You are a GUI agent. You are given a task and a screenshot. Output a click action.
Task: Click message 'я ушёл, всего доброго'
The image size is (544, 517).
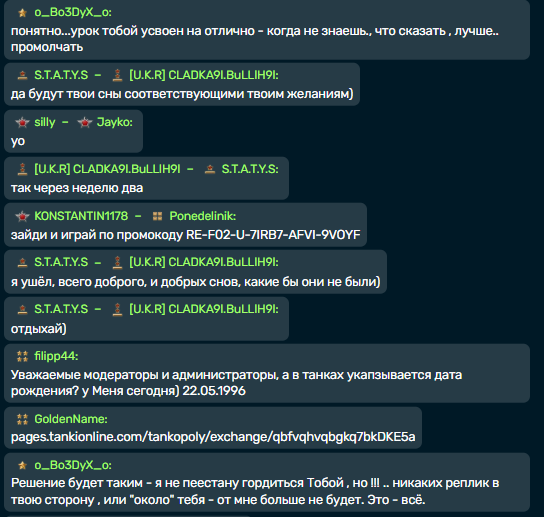coord(196,281)
